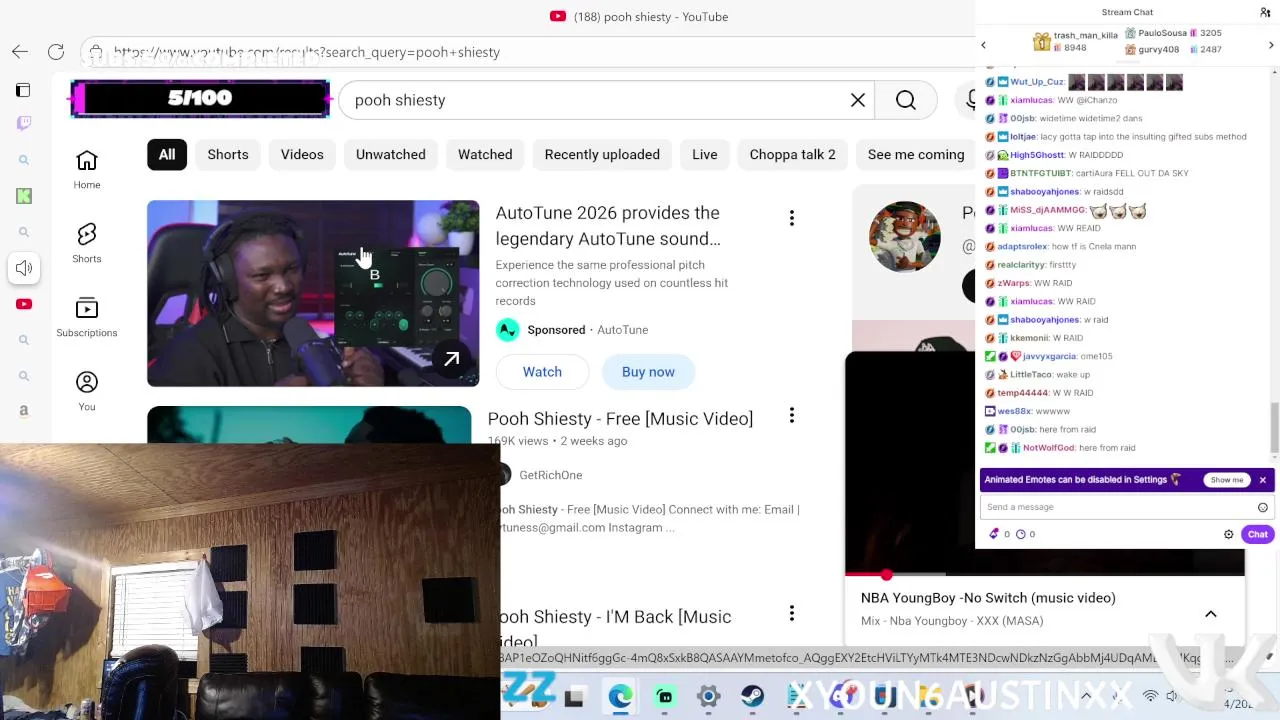Open the AutoTune ad thumbnail
The width and height of the screenshot is (1280, 720).
(313, 293)
